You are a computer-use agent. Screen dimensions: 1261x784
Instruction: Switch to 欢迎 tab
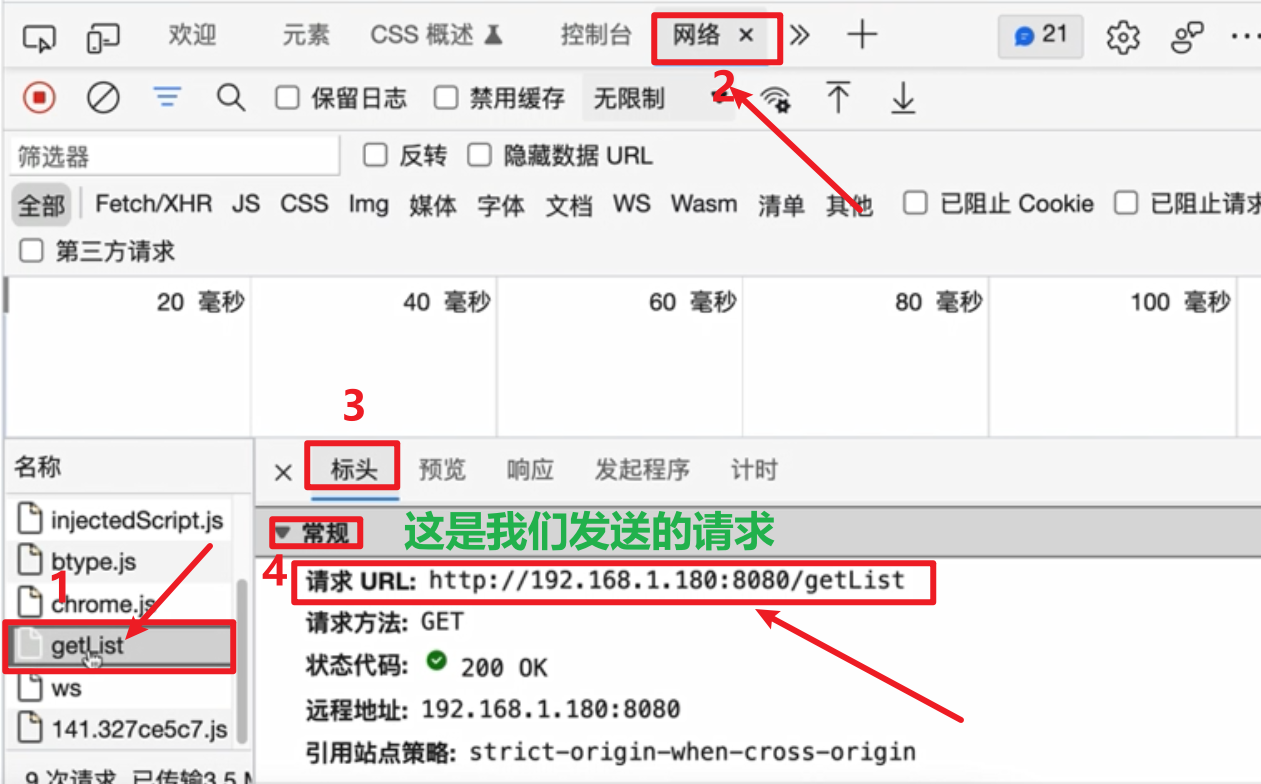click(x=192, y=35)
